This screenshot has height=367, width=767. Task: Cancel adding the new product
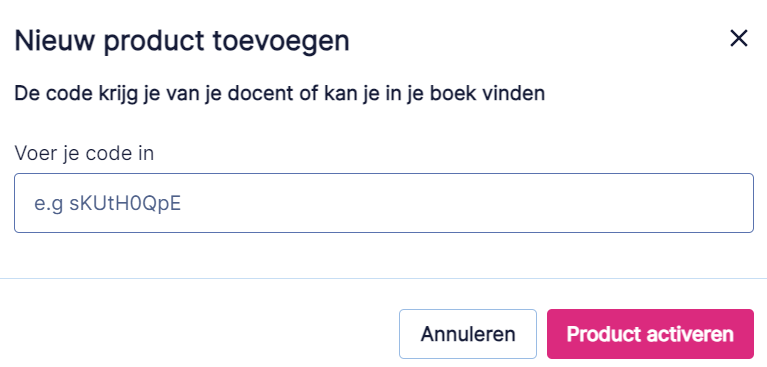click(468, 334)
